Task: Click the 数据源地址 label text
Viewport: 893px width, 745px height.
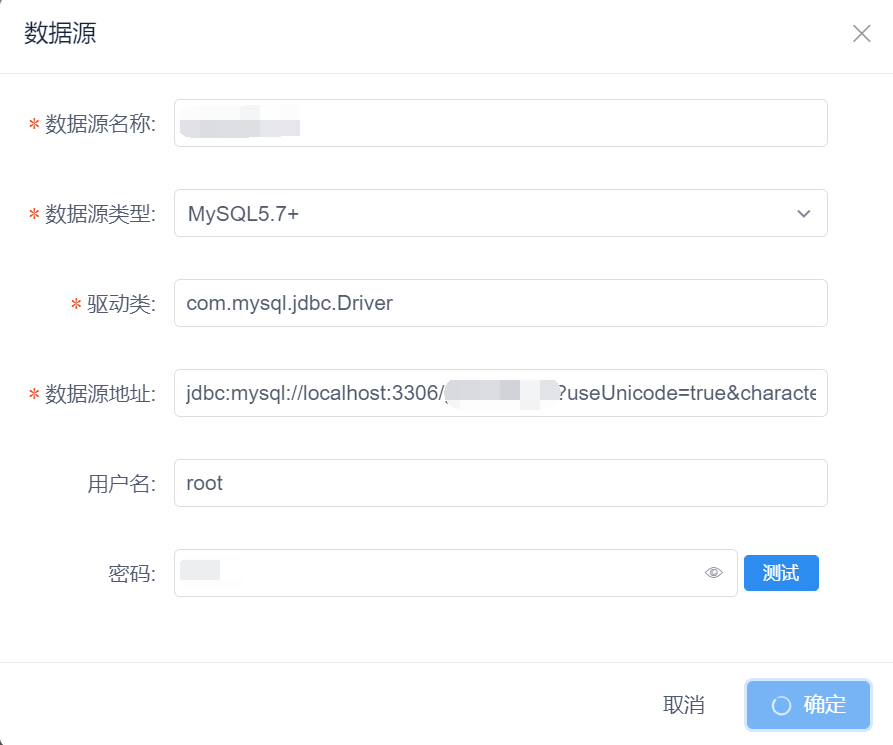Action: (100, 394)
